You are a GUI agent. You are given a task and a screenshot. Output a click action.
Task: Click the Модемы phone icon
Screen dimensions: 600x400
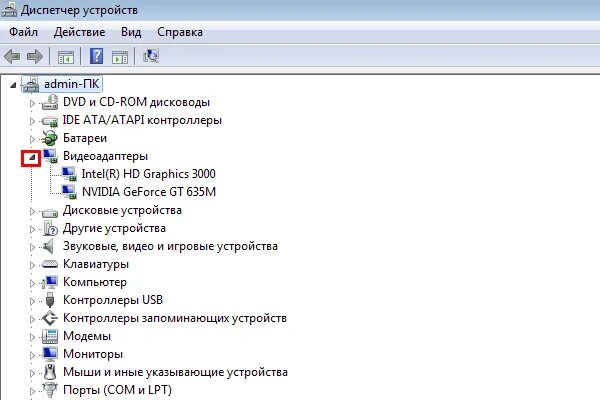coord(50,336)
